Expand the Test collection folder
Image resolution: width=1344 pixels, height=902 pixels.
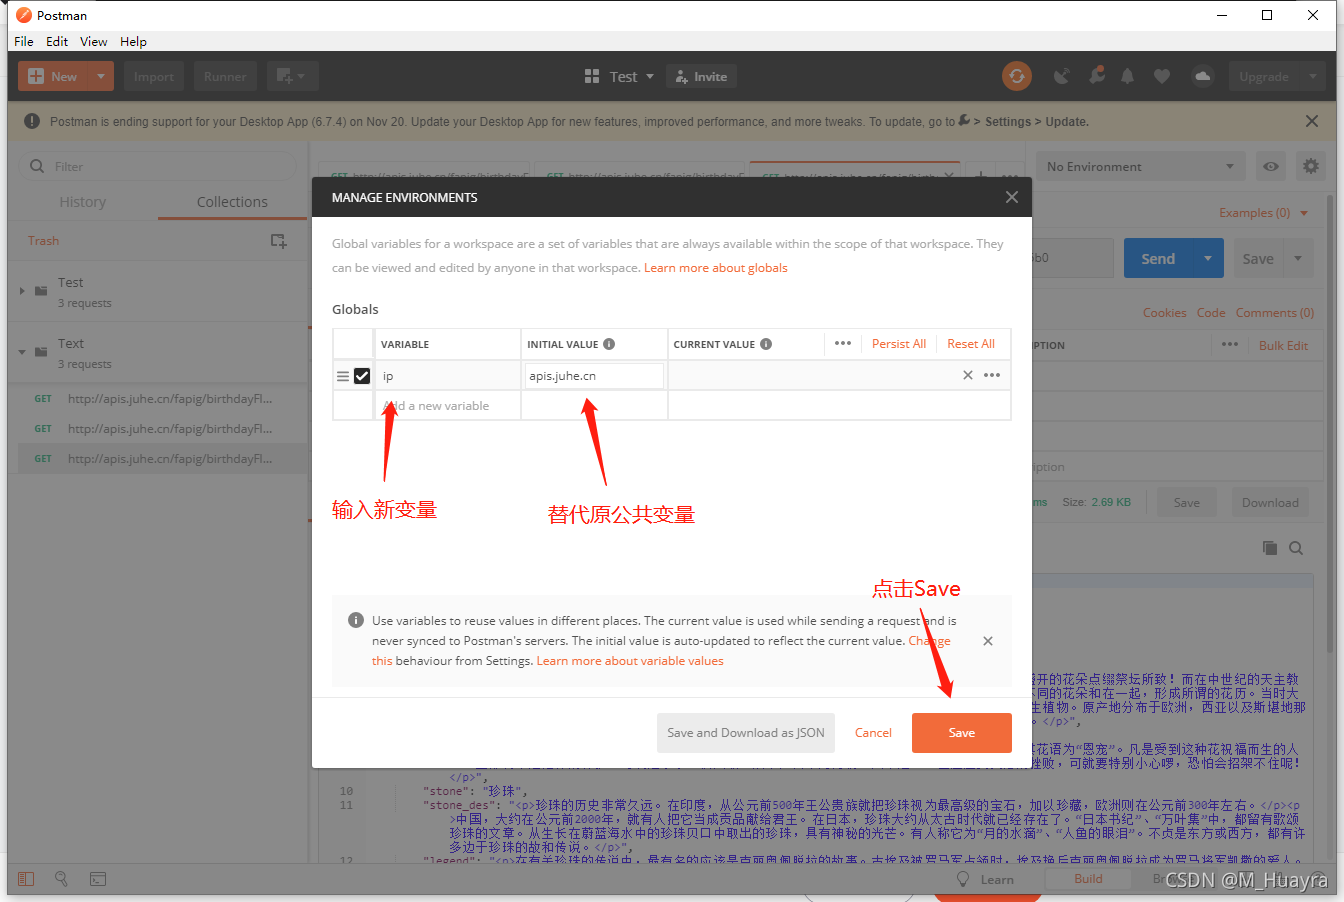(22, 291)
